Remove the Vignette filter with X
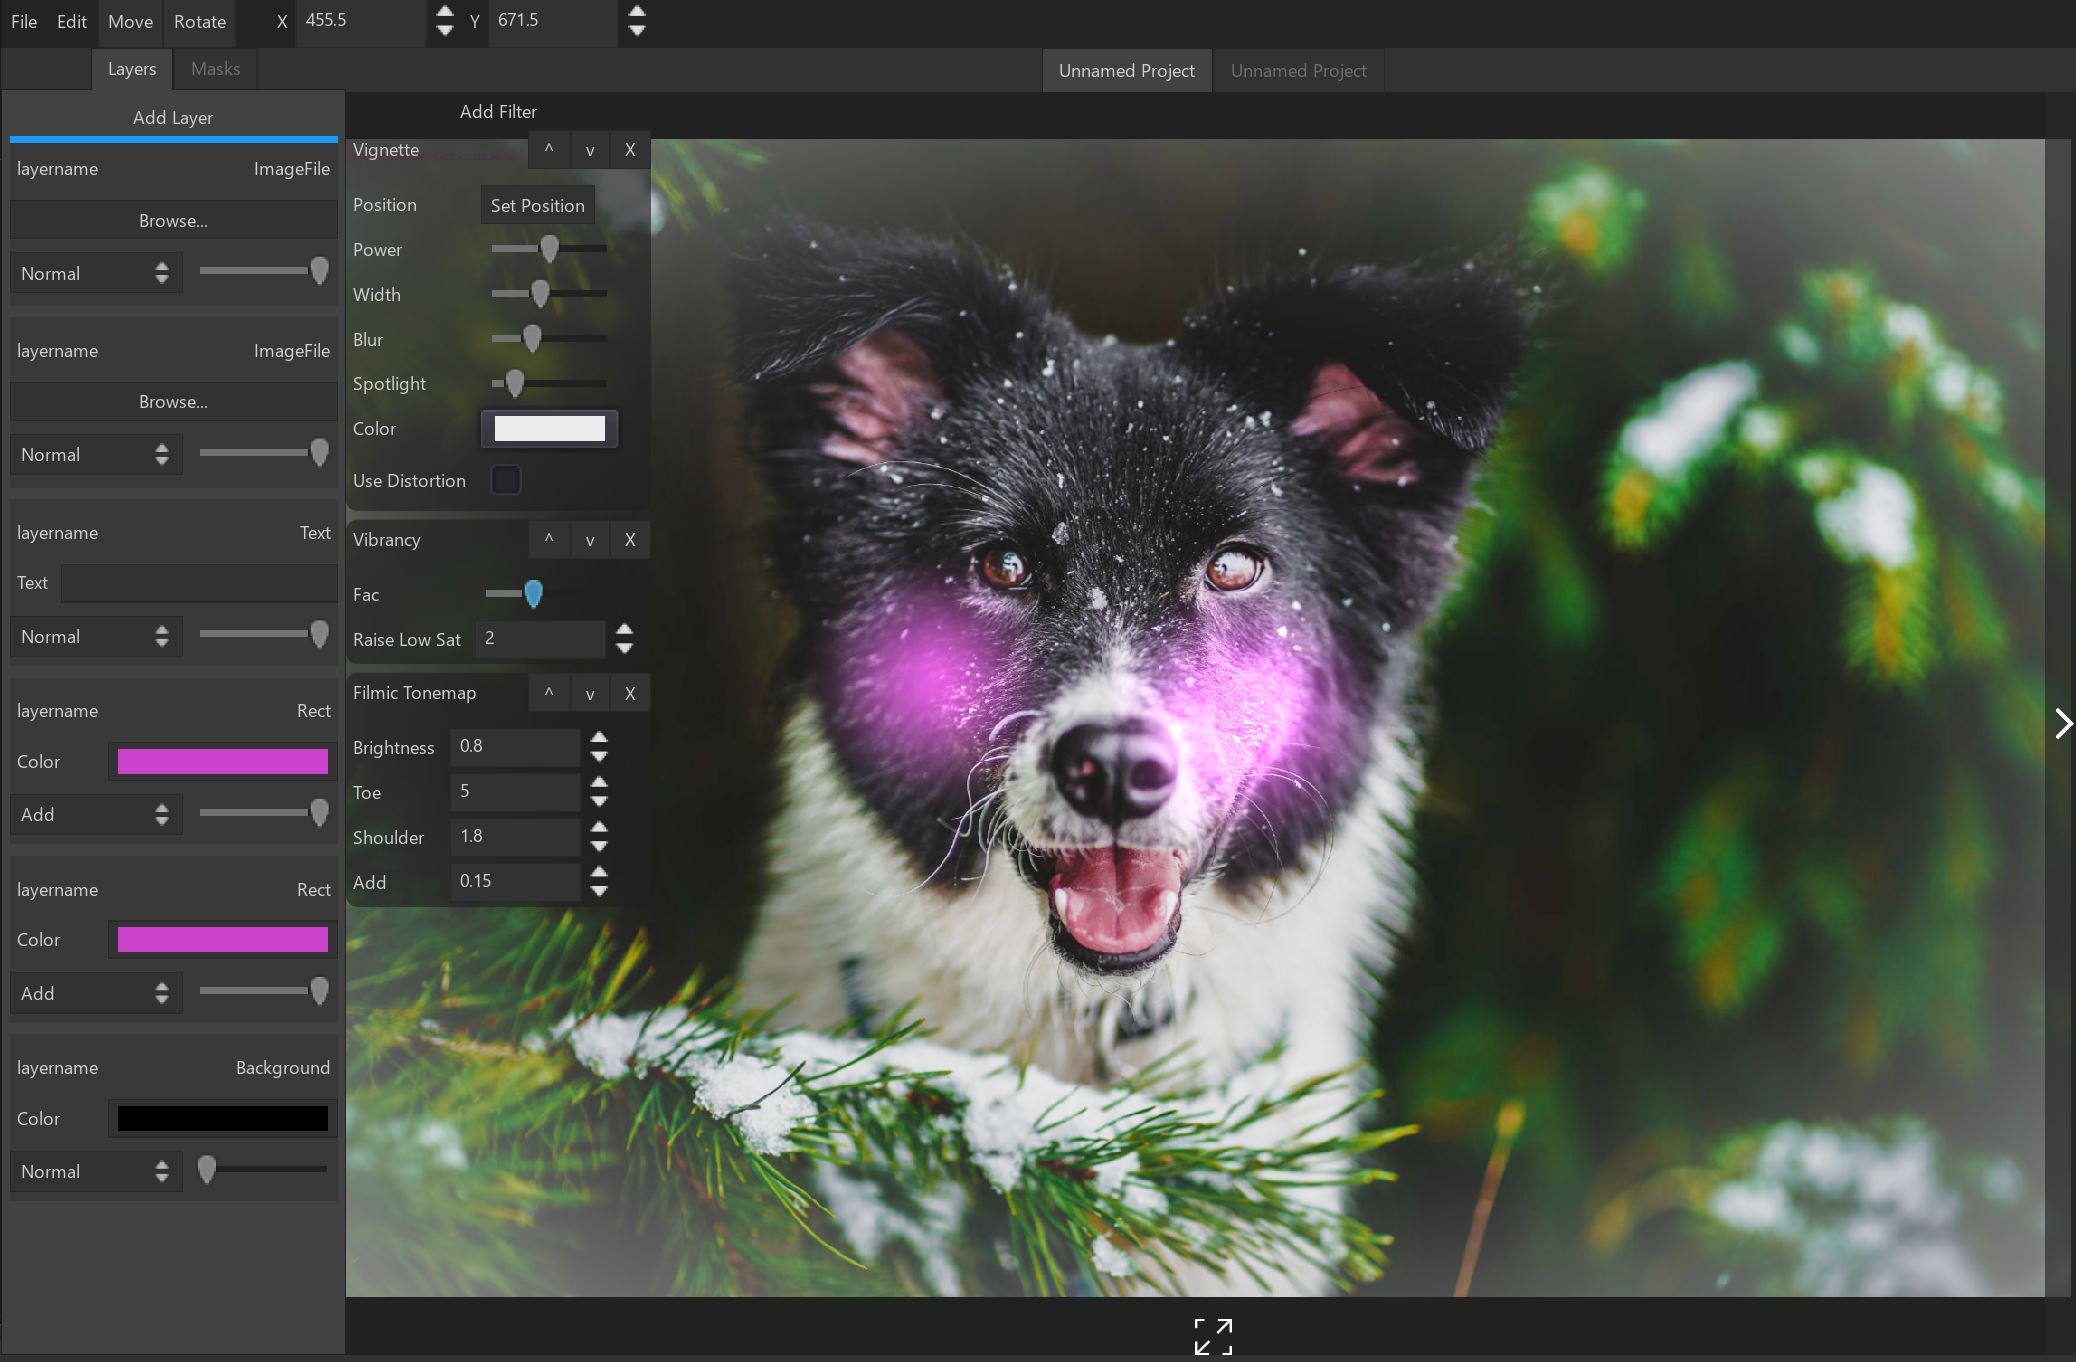The image size is (2076, 1362). (630, 150)
